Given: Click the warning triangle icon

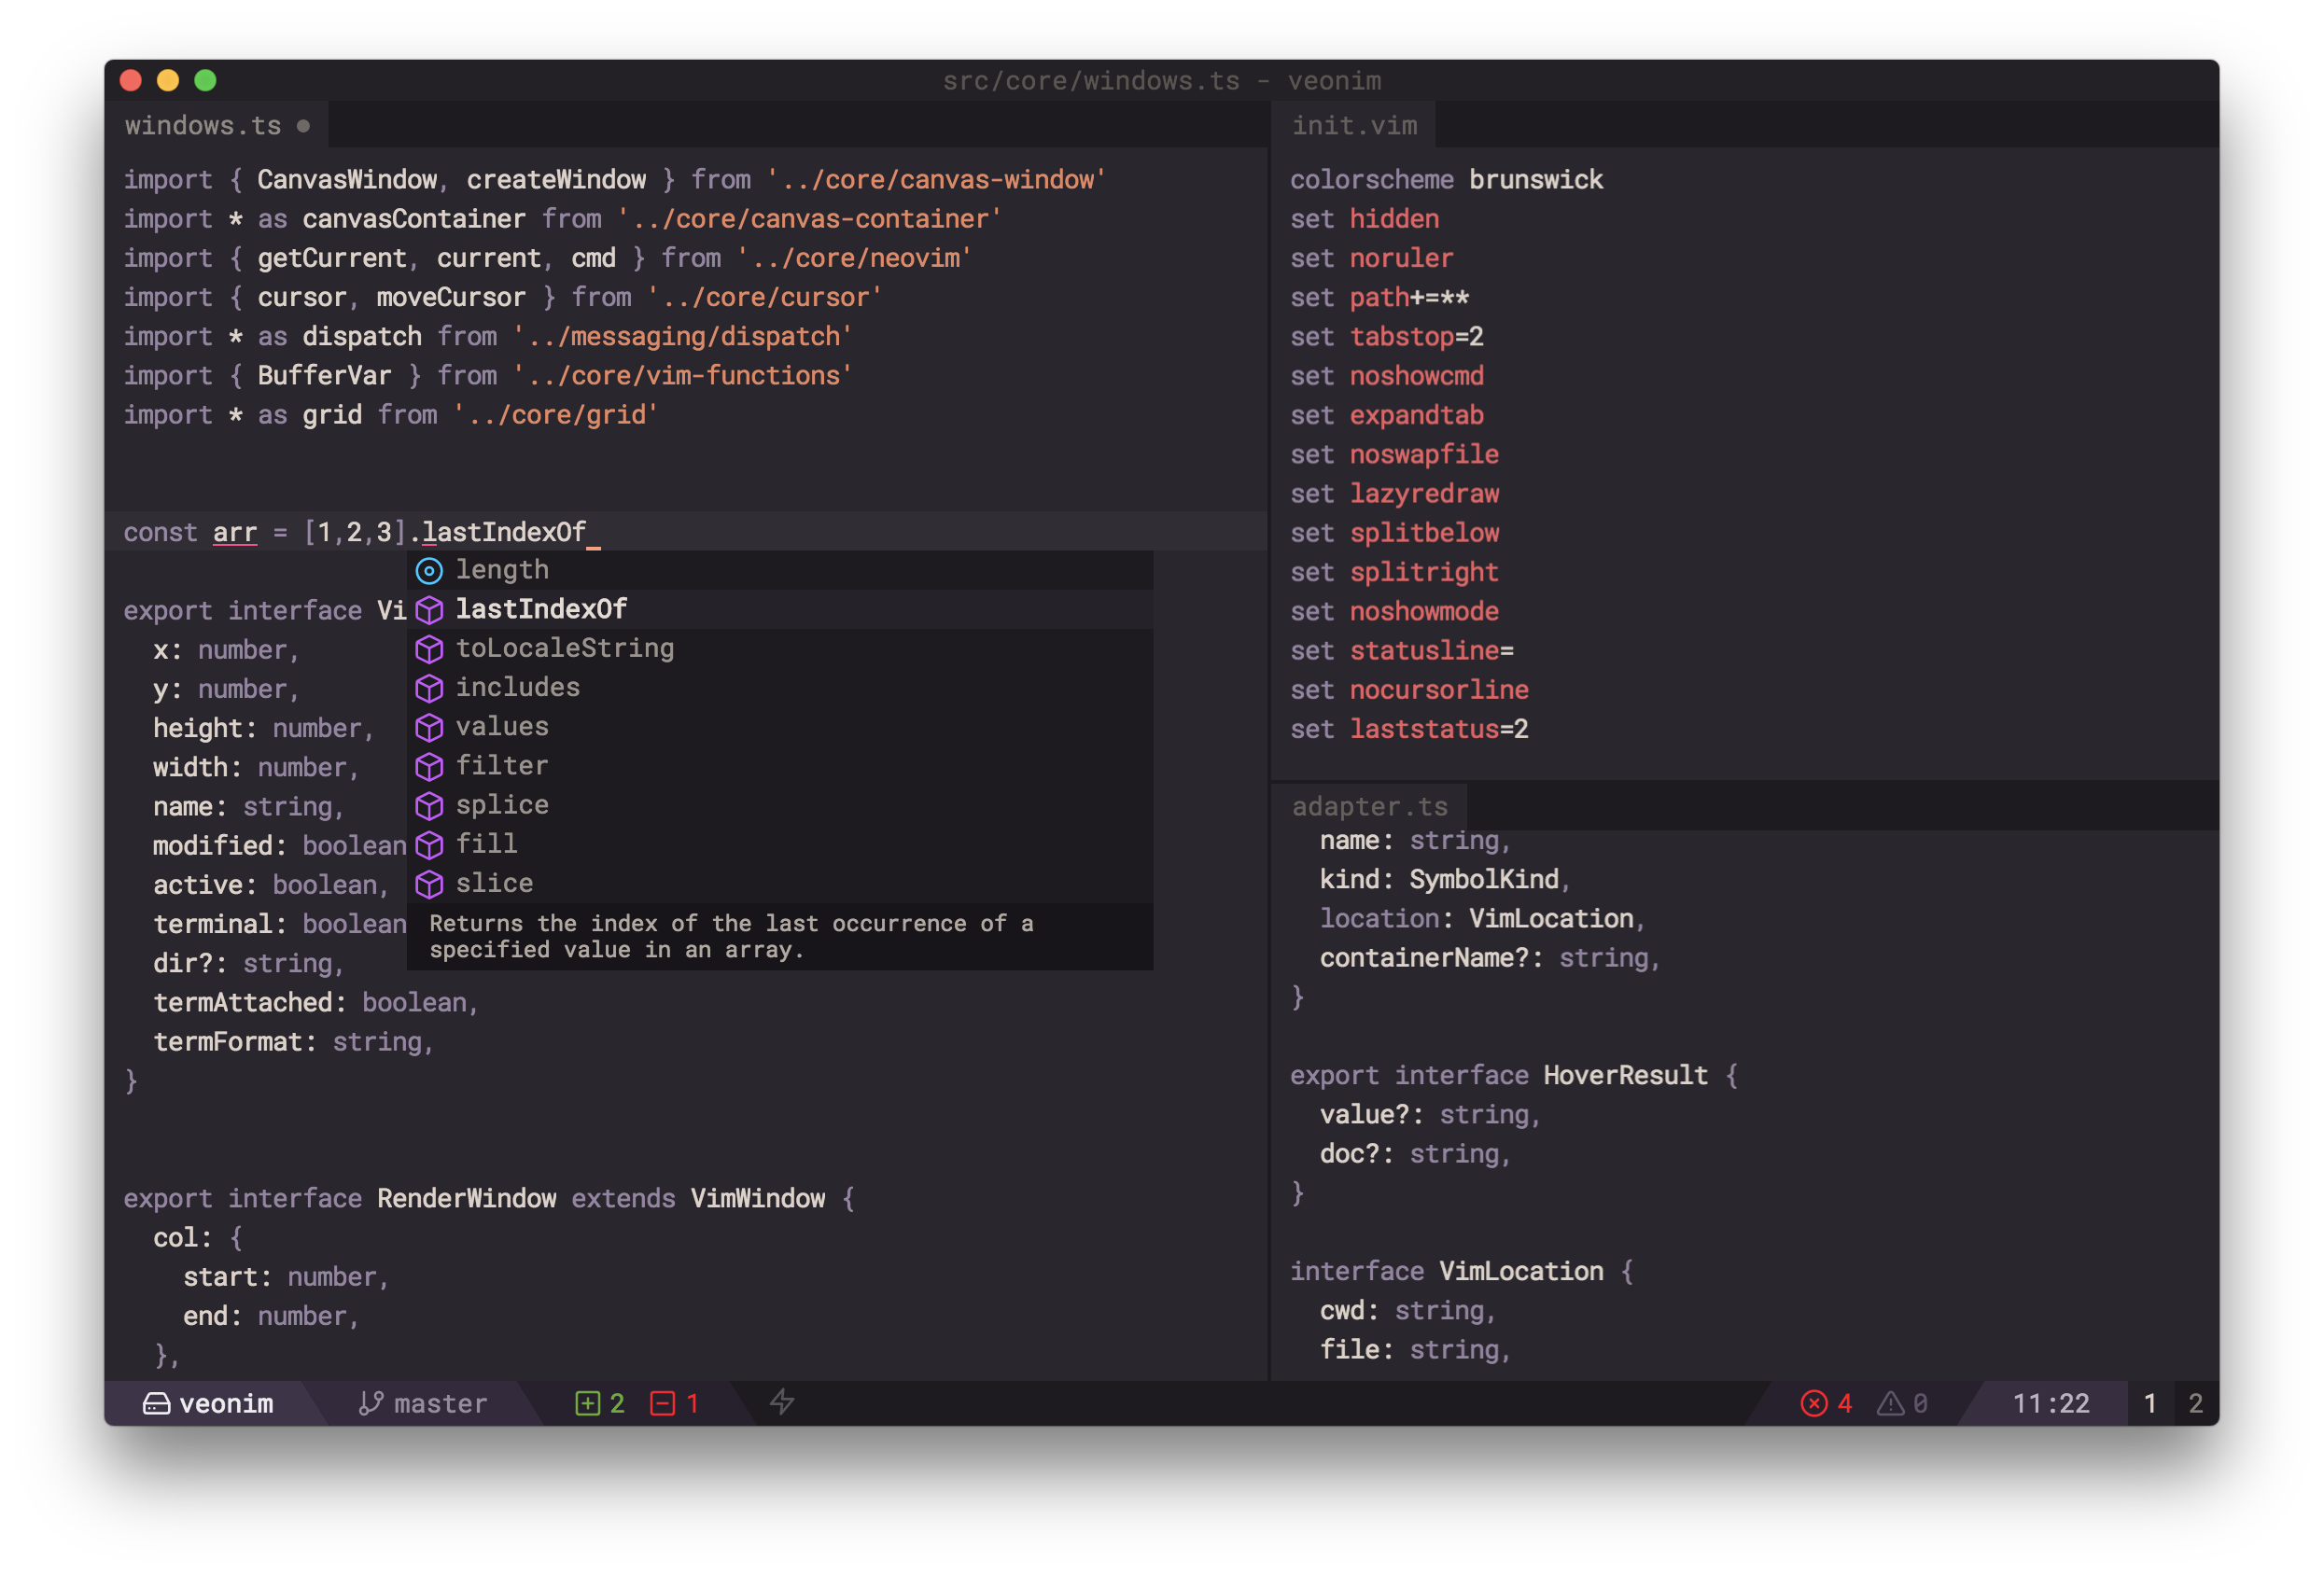Looking at the screenshot, I should [1890, 1404].
